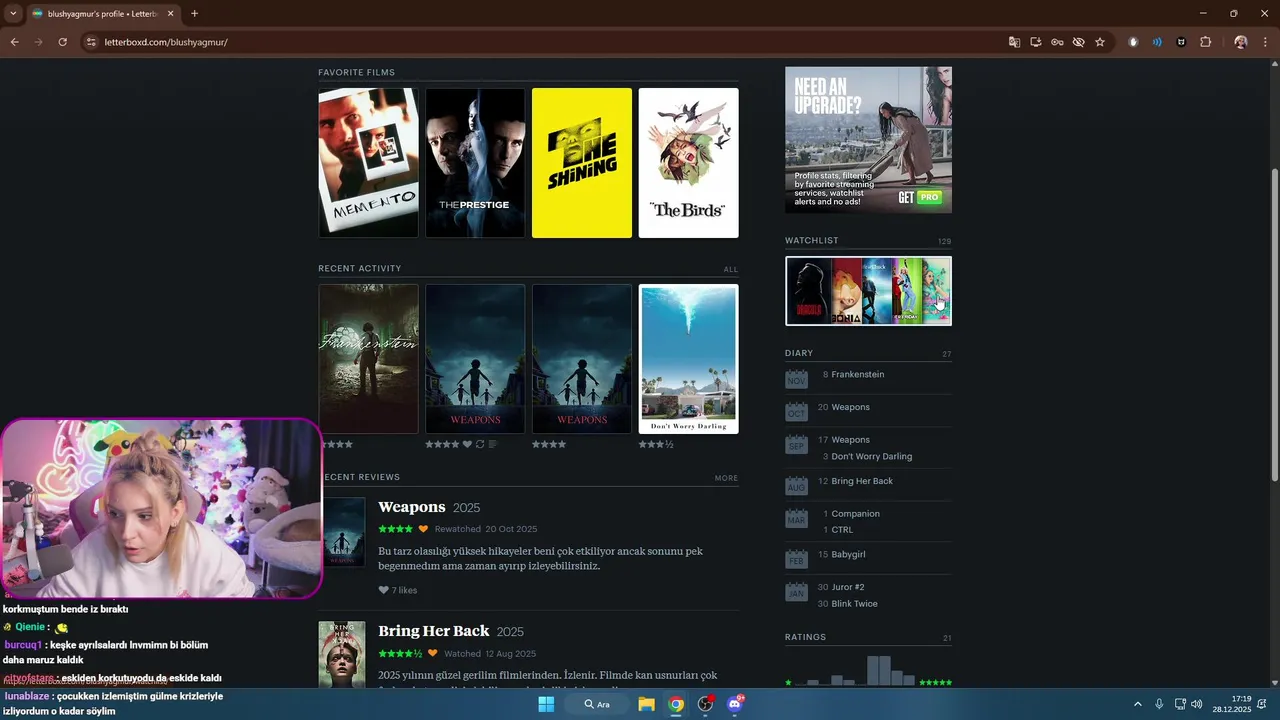Screen dimensions: 1280x720
Task: Open the Windows Start menu
Action: pyautogui.click(x=546, y=704)
